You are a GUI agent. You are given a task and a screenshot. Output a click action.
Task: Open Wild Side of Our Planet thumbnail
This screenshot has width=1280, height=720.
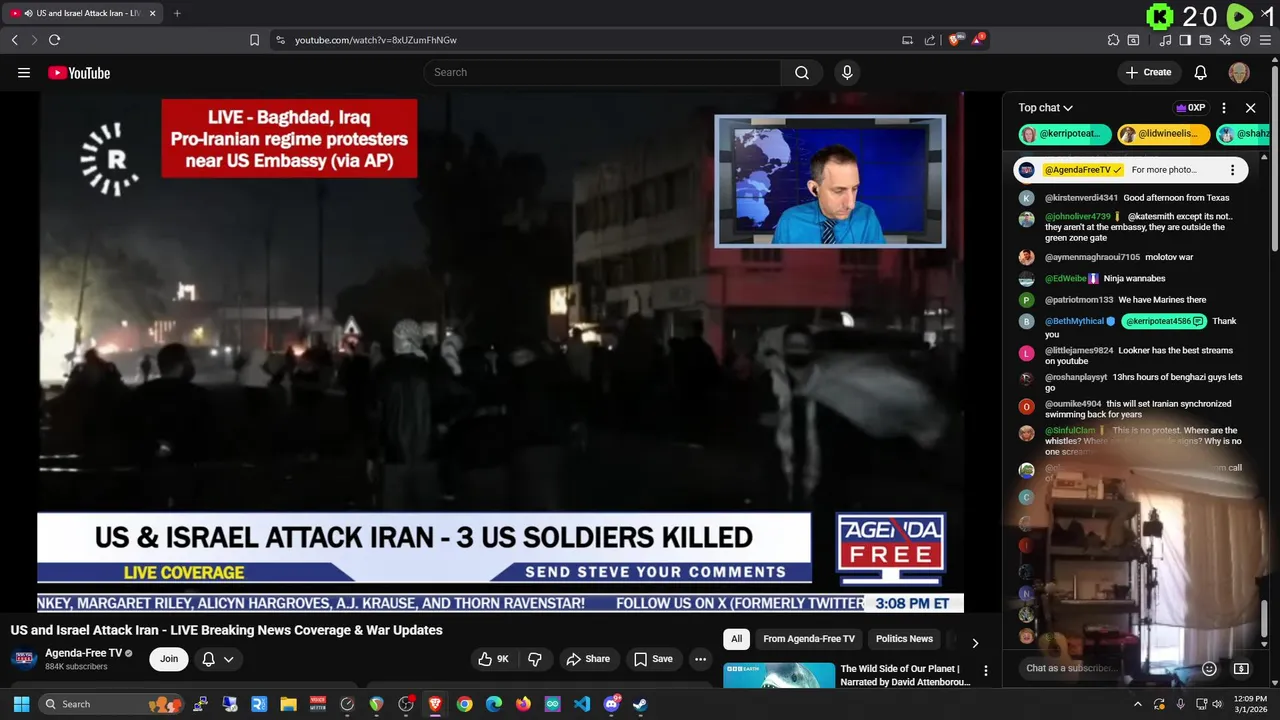779,675
